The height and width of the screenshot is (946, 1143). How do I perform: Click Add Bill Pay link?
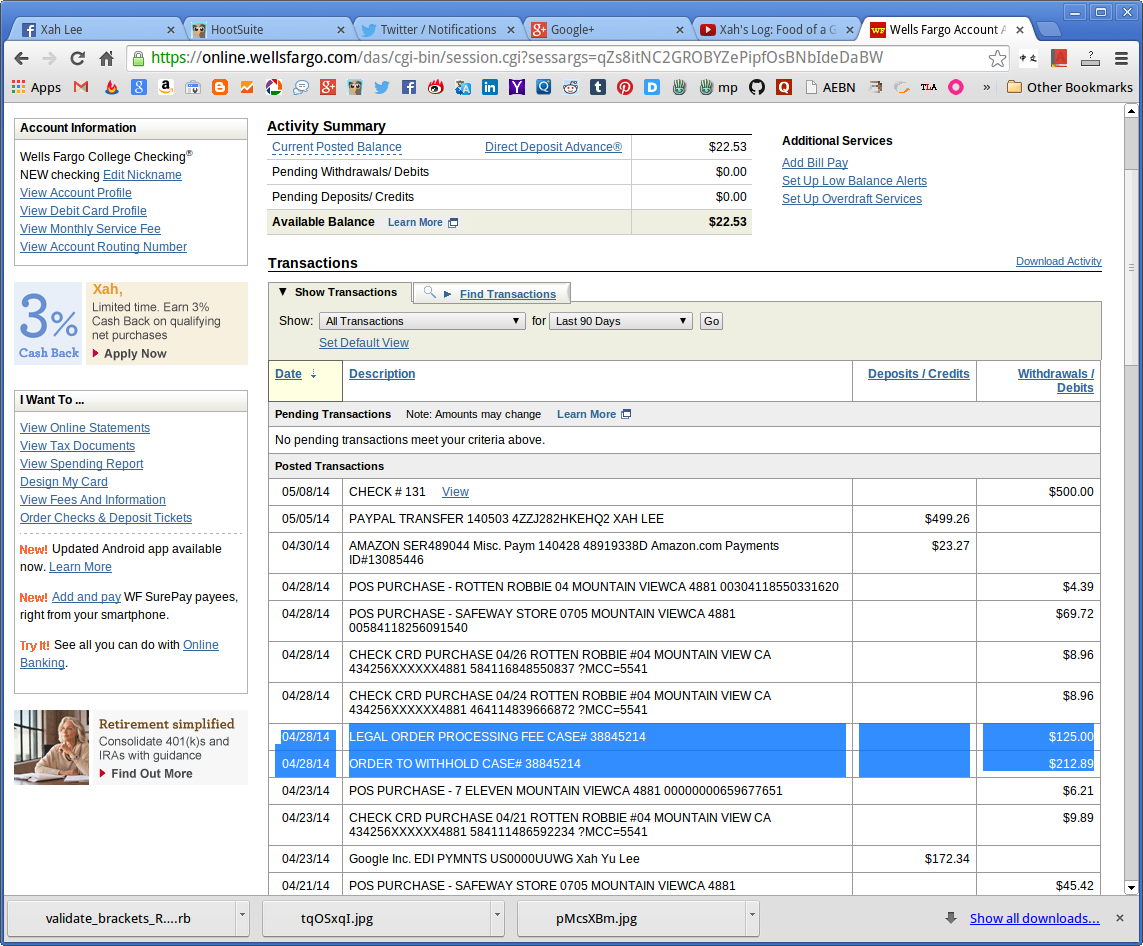815,163
